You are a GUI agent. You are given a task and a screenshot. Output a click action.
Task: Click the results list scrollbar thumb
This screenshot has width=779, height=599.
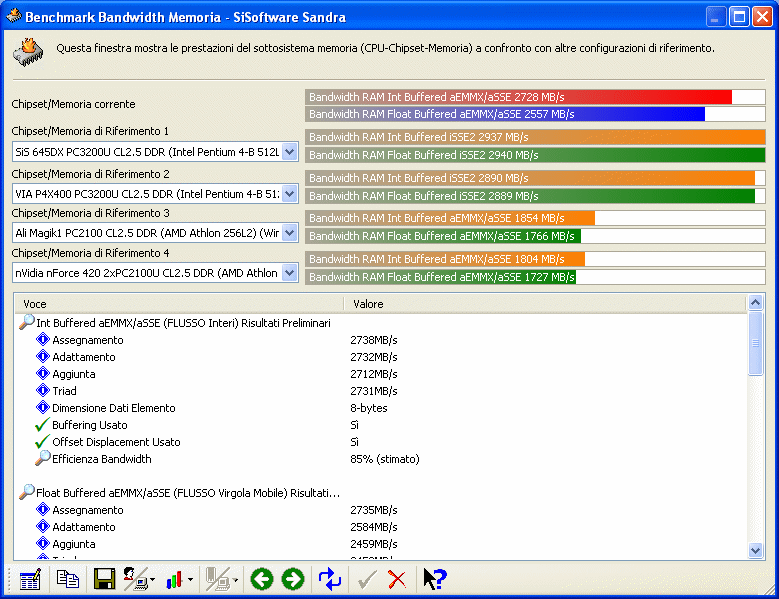[755, 343]
